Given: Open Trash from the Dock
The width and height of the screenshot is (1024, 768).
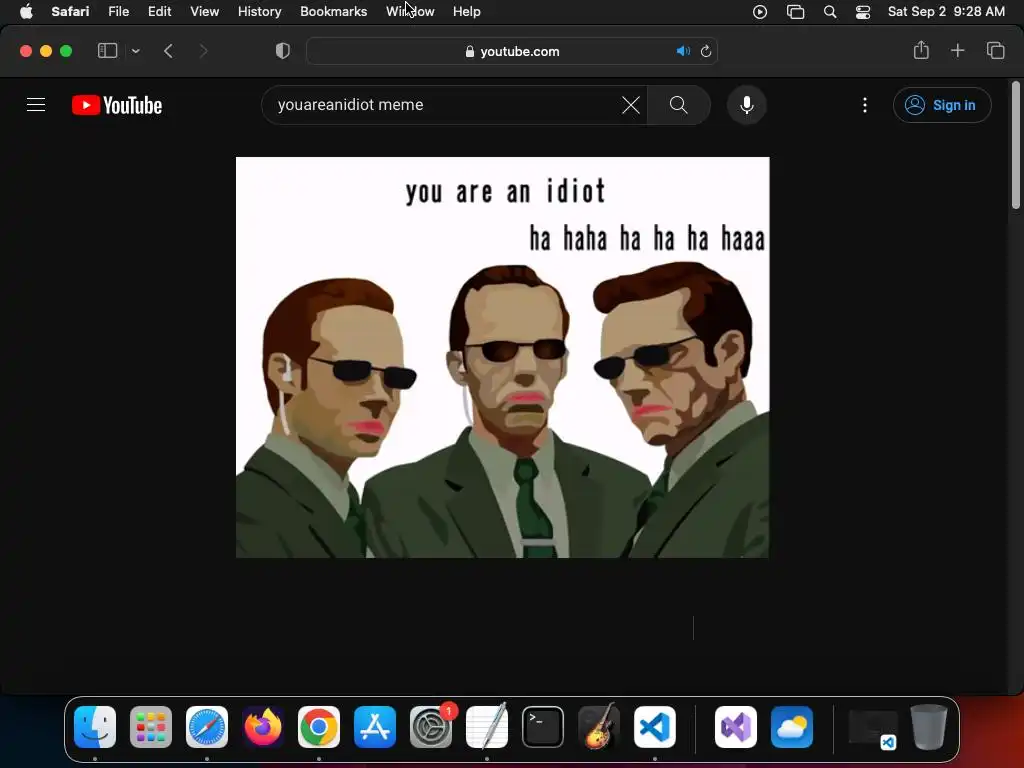Looking at the screenshot, I should tap(929, 727).
